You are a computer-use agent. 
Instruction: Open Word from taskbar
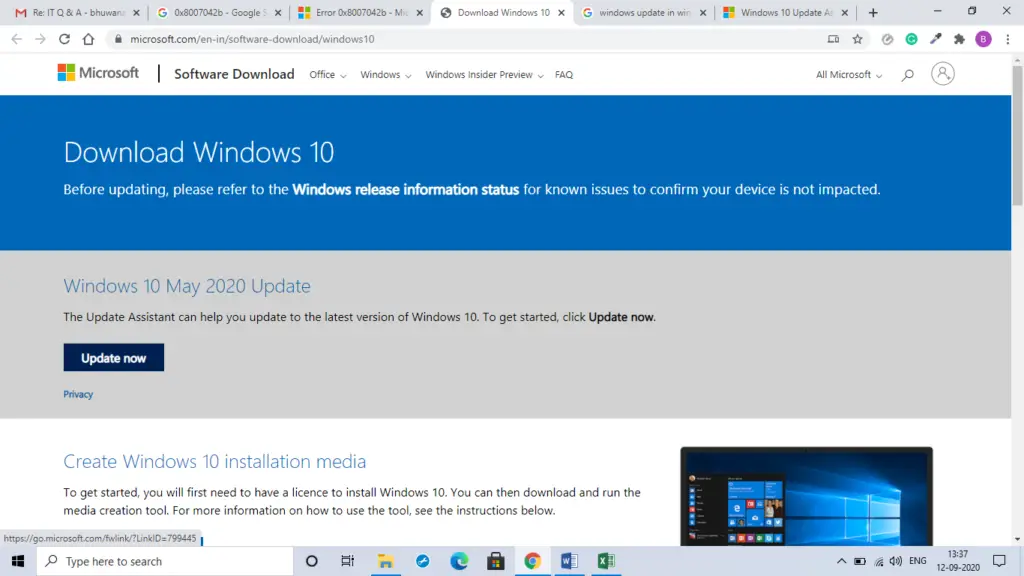coord(569,561)
